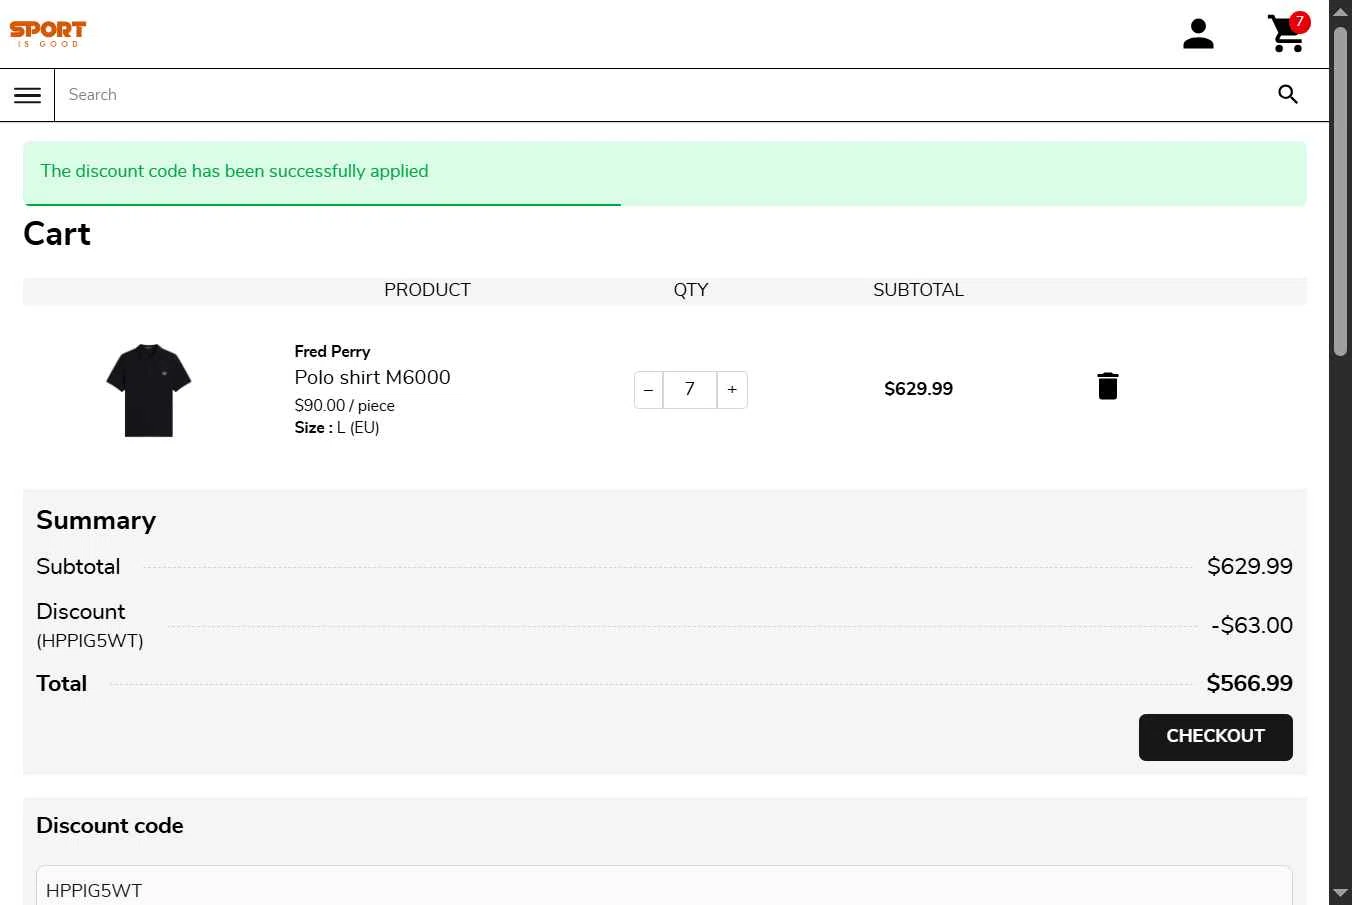Click the QTY column header
Screen dimensions: 1352x905
pos(690,290)
